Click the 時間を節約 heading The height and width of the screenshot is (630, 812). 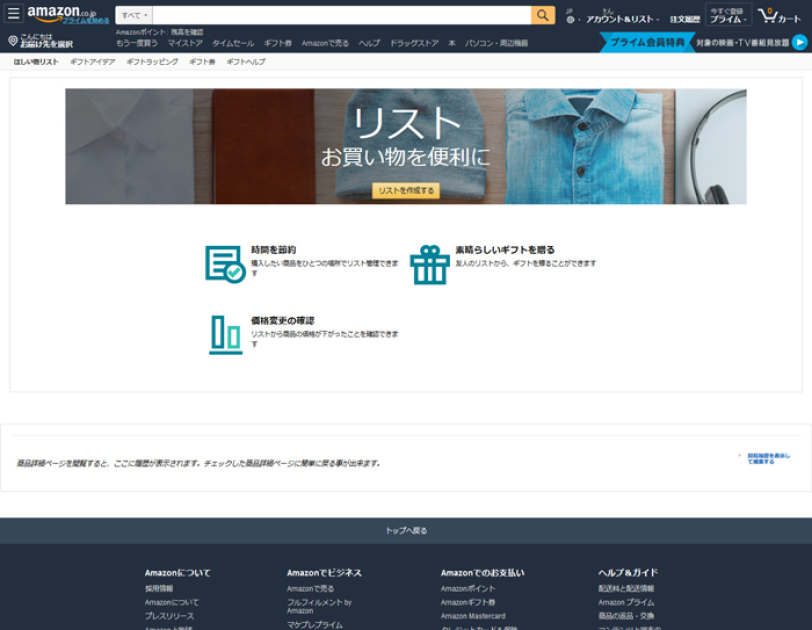(273, 250)
